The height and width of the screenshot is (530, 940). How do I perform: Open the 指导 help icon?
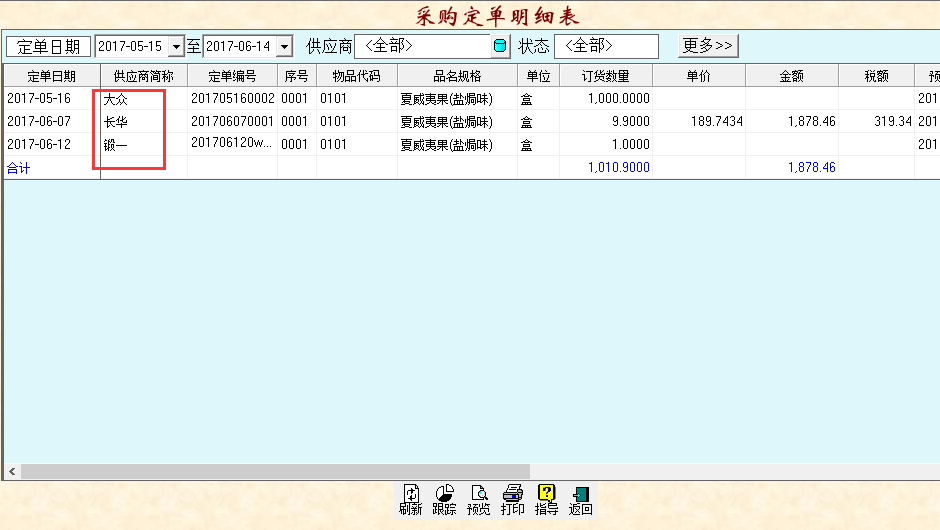click(546, 499)
